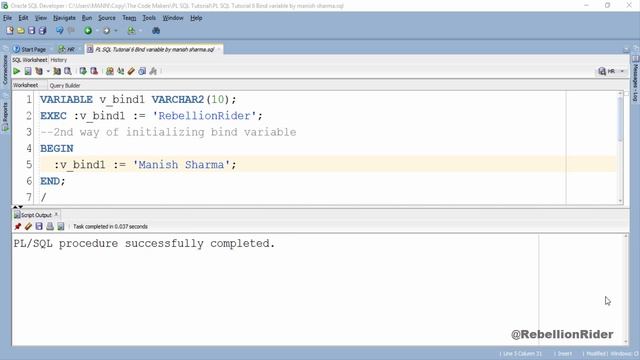Switch to the History tab
Viewport: 640px width, 360px height.
pos(59,60)
